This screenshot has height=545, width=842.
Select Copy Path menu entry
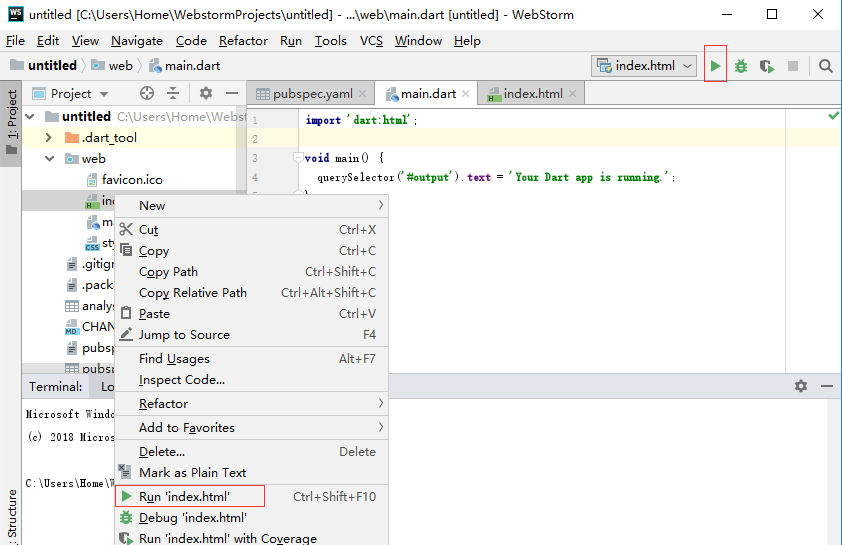click(251, 272)
